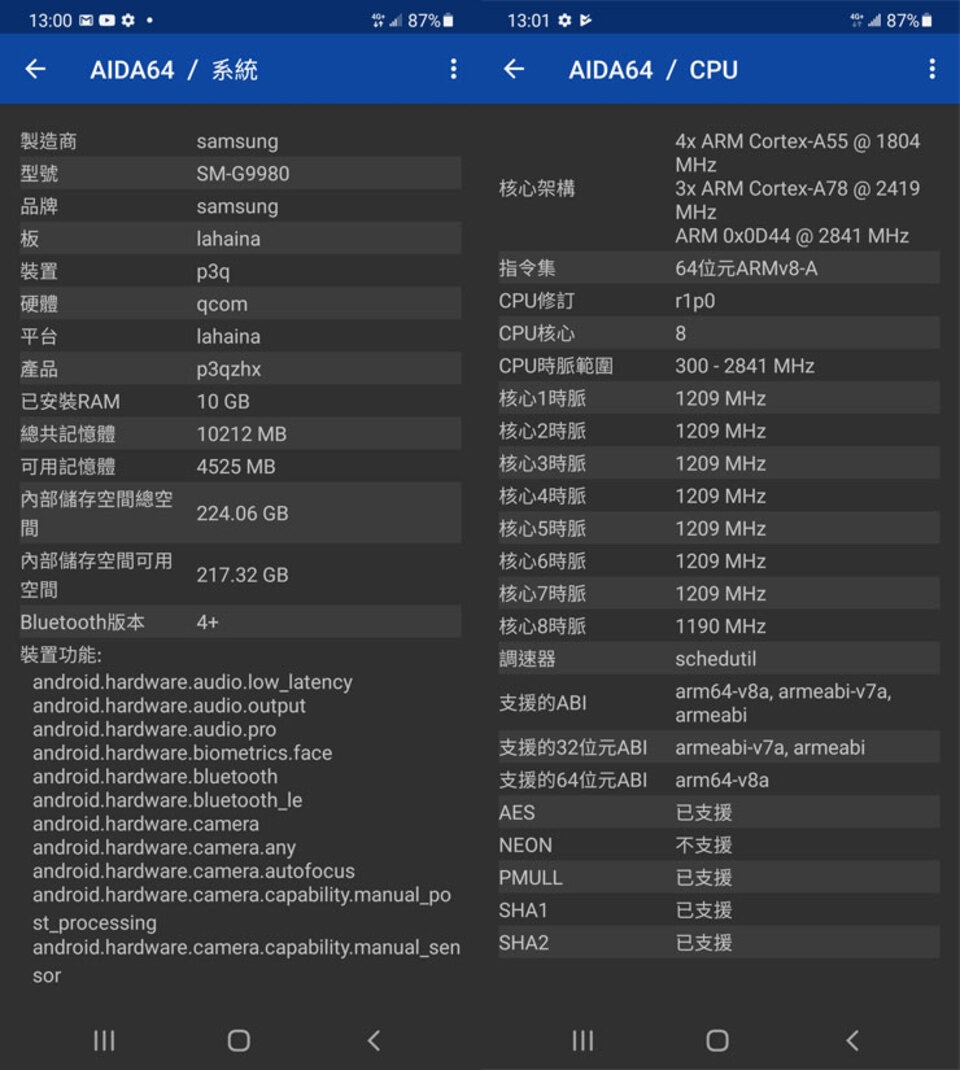This screenshot has width=960, height=1070.
Task: Select android.hardware.biometrics.face feature entry
Action: pos(182,753)
